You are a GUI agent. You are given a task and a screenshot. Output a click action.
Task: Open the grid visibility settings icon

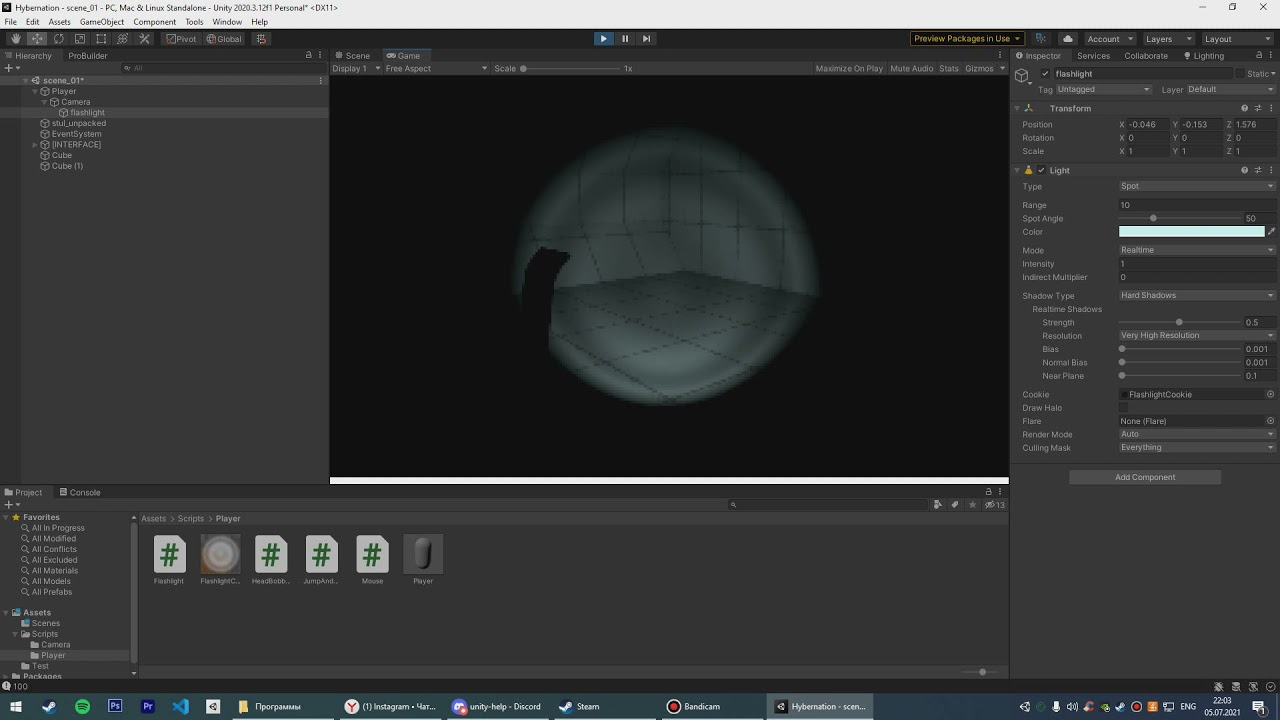coord(259,38)
